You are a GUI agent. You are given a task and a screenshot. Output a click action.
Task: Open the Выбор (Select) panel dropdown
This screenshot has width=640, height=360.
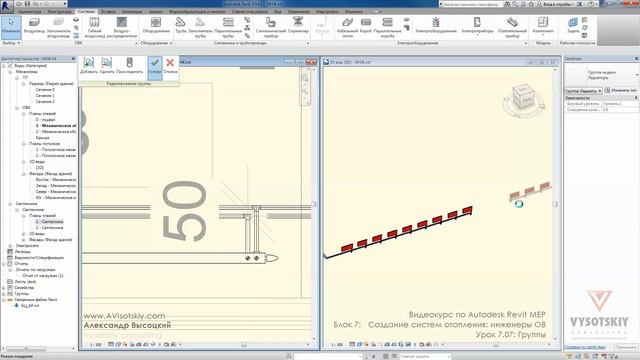(11, 43)
